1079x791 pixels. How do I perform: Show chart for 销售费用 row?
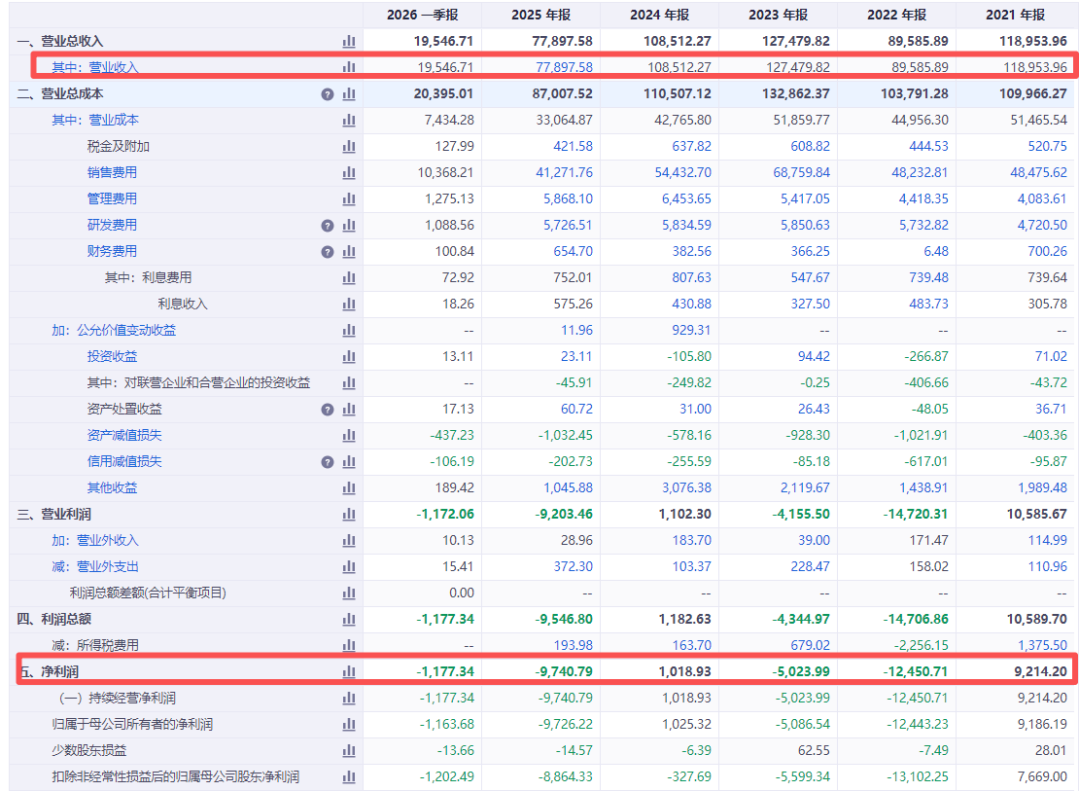tap(349, 172)
